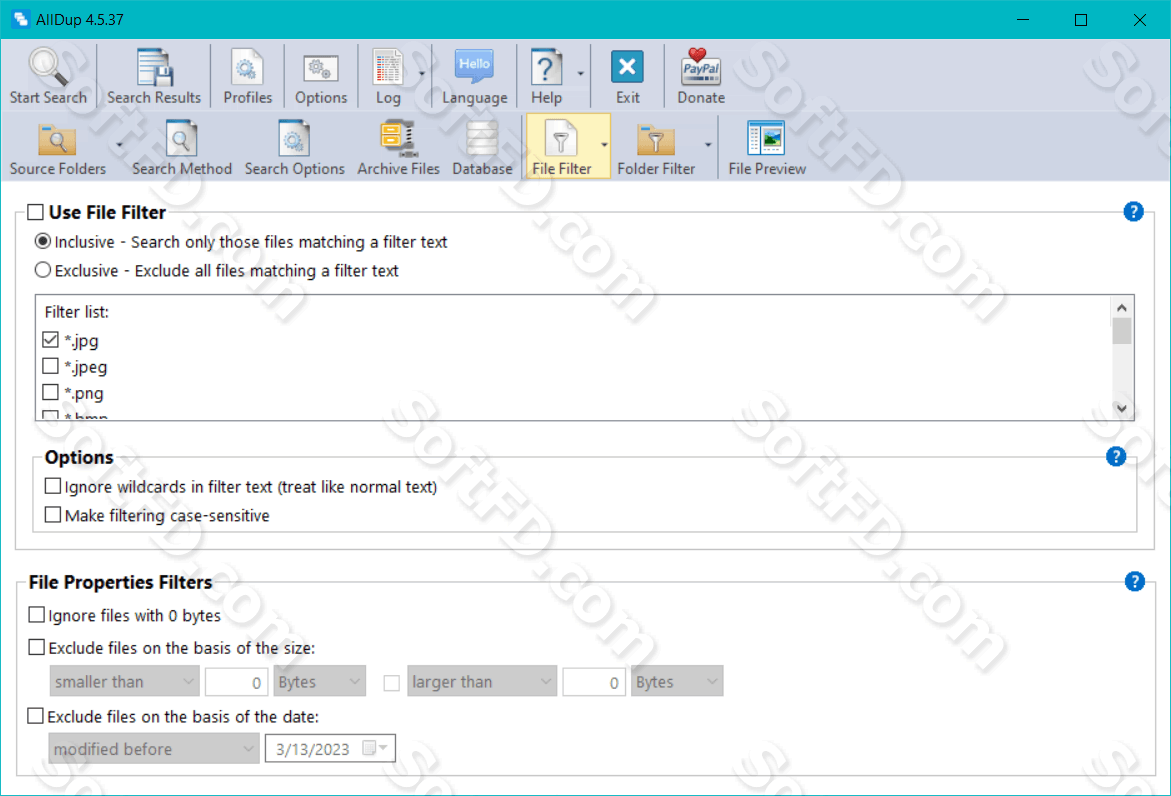Open the Language Hello icon
Screen dimensions: 1171x796
coord(474,67)
